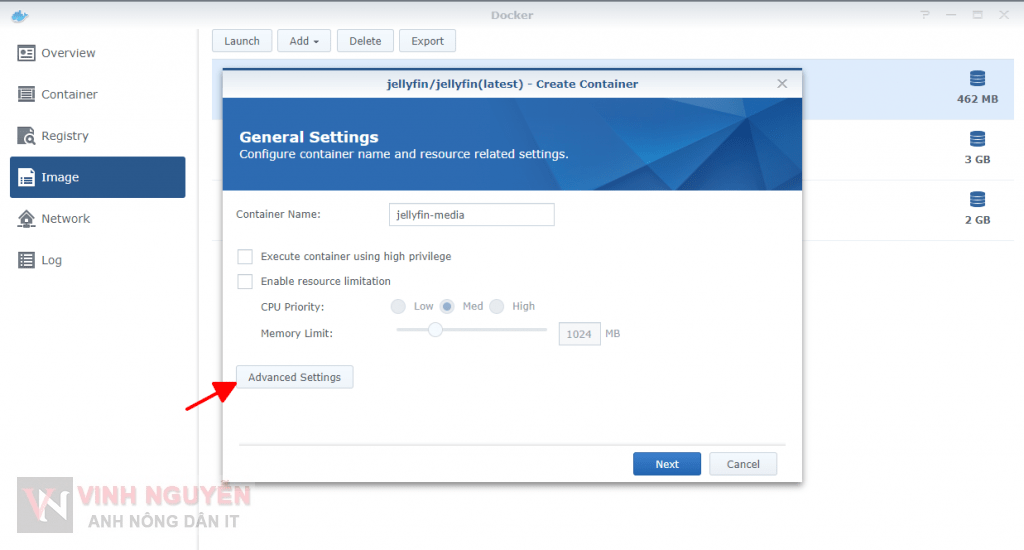Click the Container Name text field
1024x550 pixels.
[471, 215]
